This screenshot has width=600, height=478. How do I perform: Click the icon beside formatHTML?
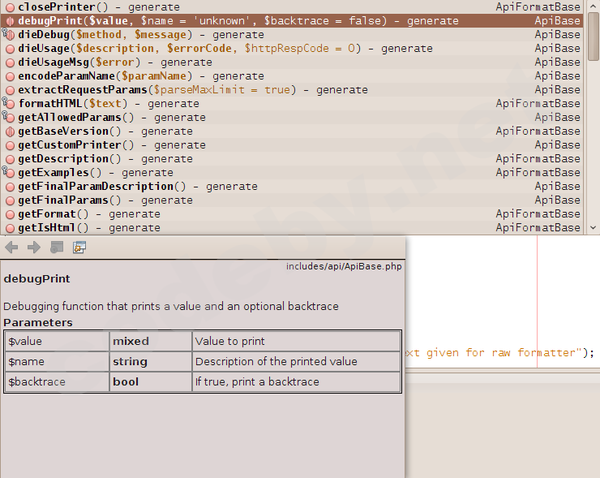click(x=9, y=103)
